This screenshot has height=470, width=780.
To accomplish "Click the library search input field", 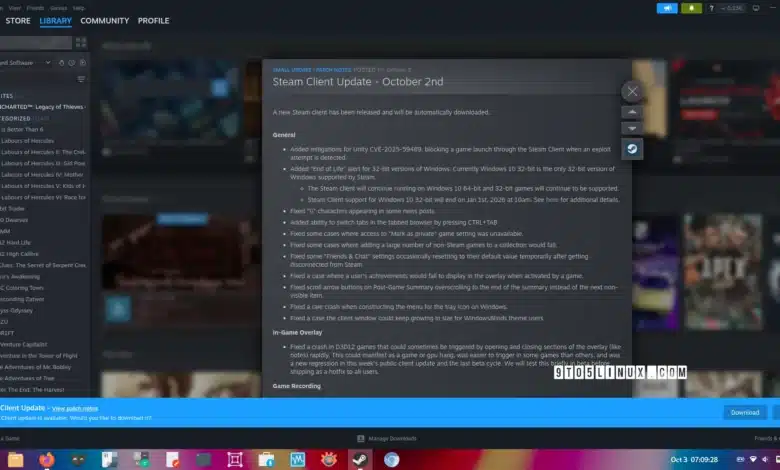I will coord(36,43).
